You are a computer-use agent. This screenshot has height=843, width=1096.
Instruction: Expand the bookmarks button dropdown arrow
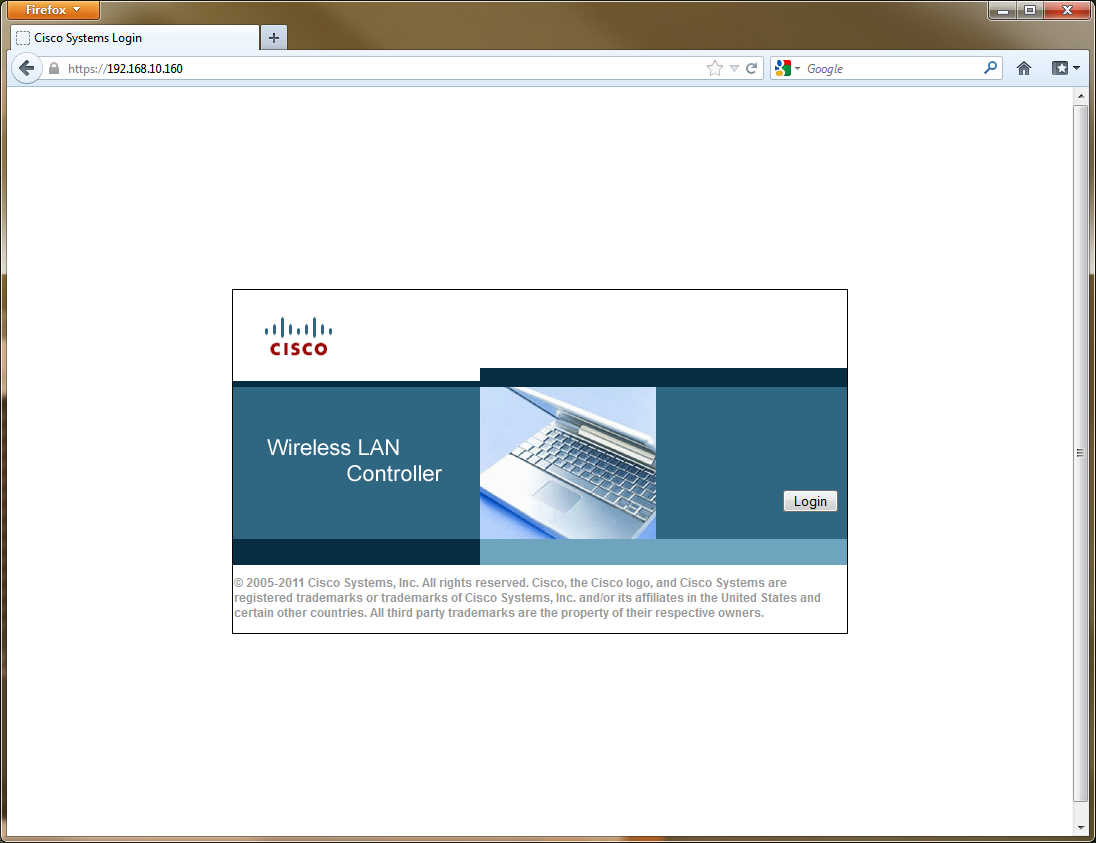point(1075,68)
